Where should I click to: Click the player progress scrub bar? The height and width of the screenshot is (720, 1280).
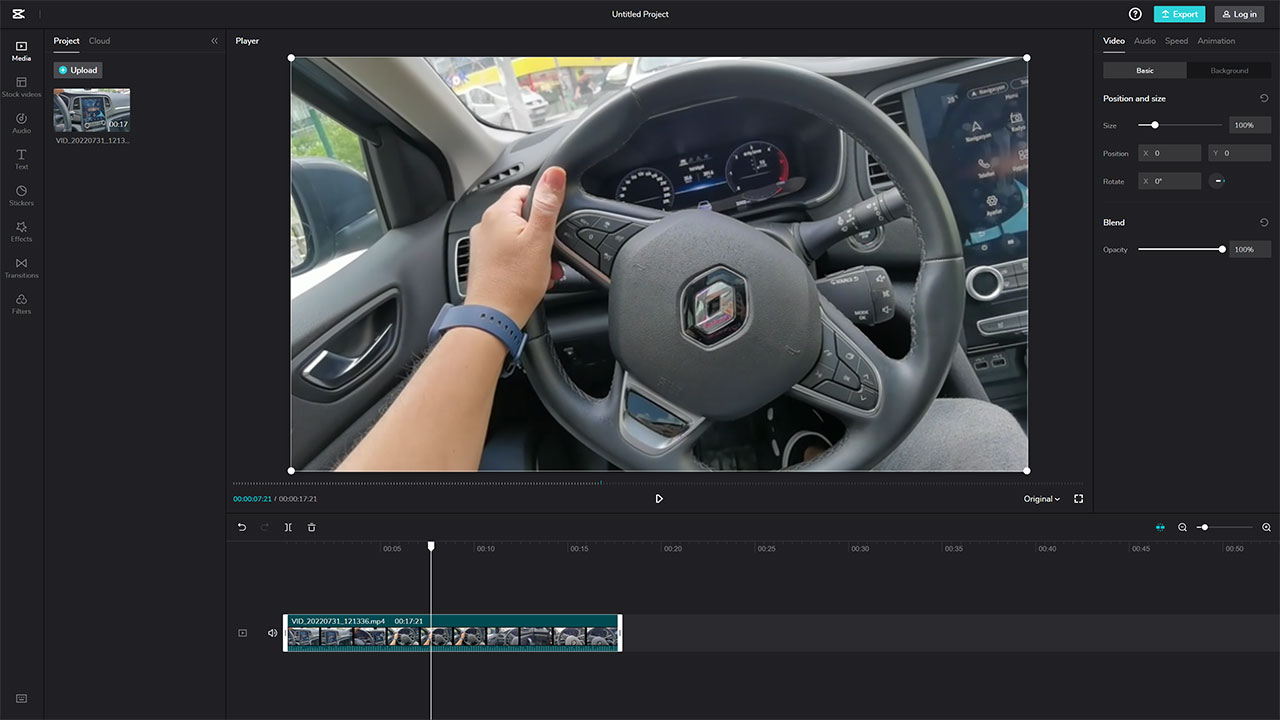(x=658, y=483)
